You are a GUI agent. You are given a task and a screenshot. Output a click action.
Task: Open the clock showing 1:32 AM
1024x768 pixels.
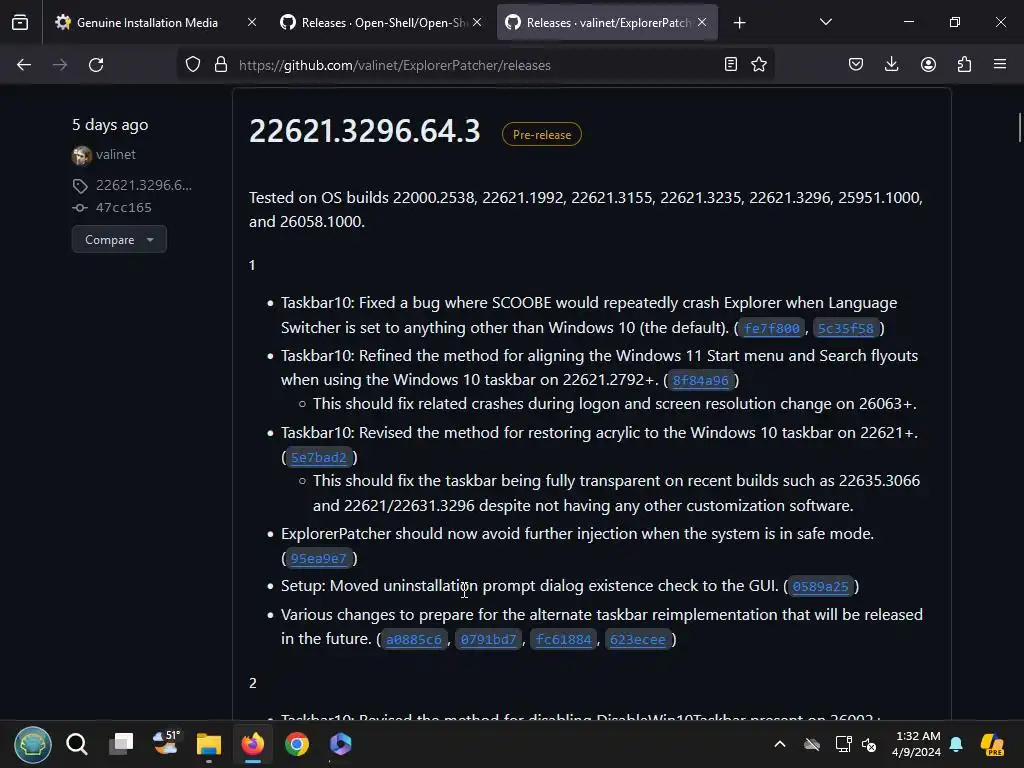(917, 744)
